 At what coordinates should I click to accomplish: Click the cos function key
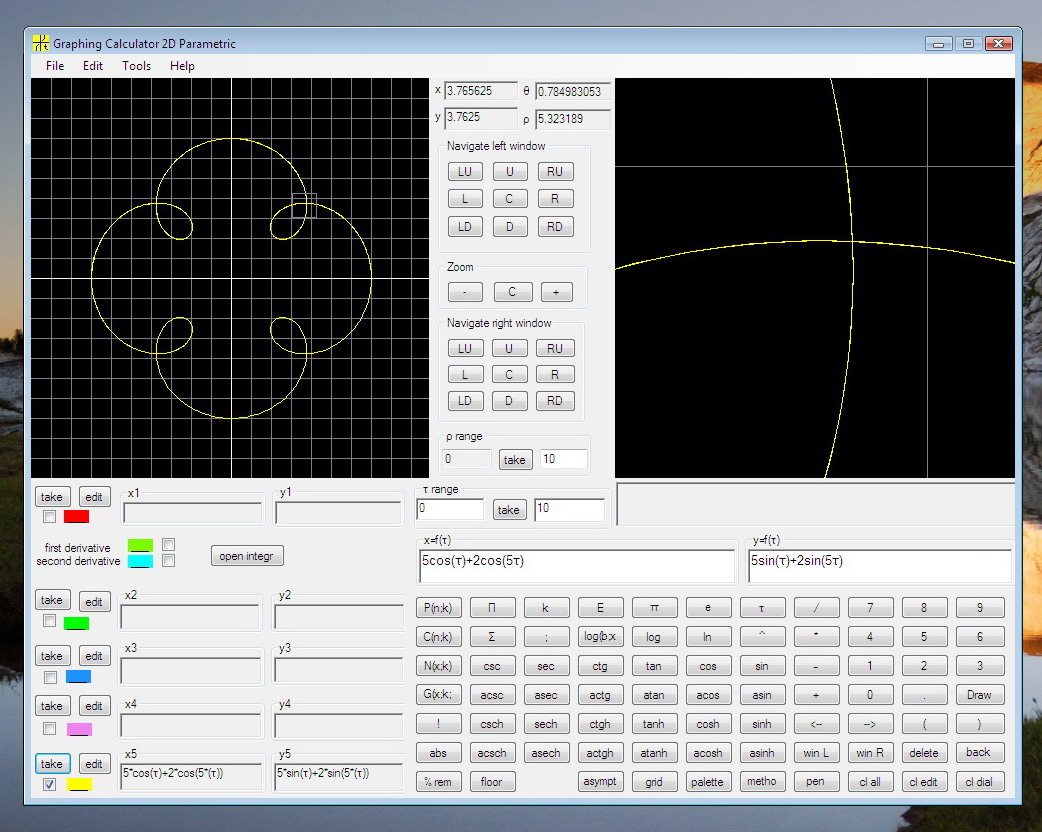(x=708, y=666)
